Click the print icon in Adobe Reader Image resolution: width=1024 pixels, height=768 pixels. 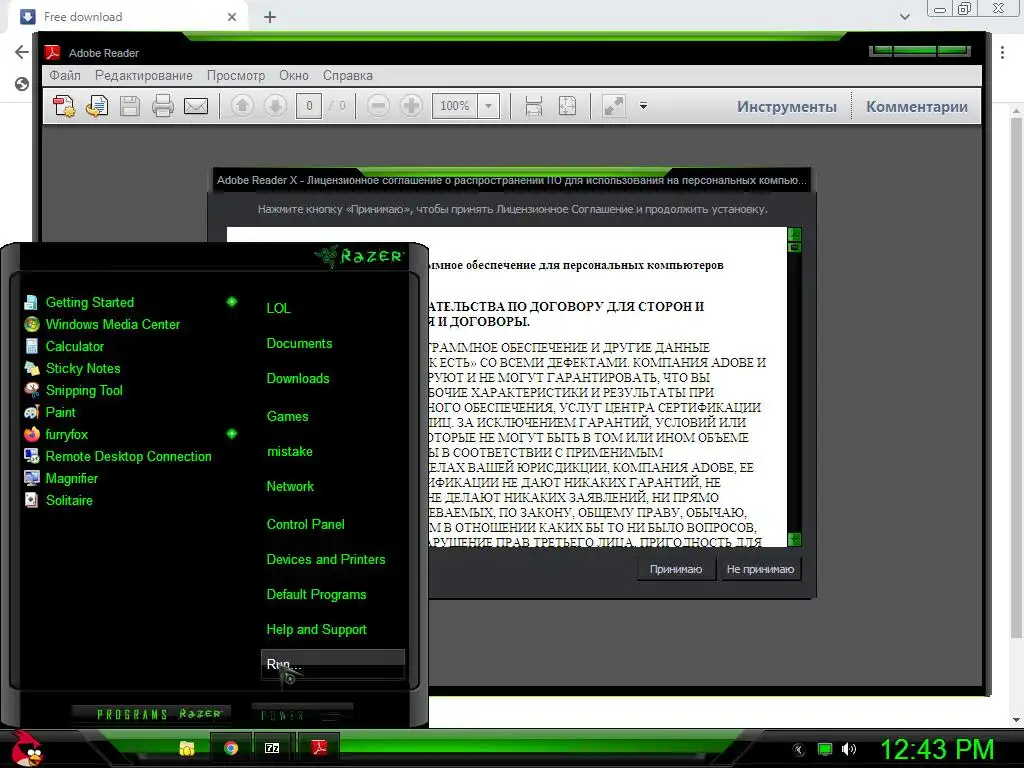coord(163,106)
